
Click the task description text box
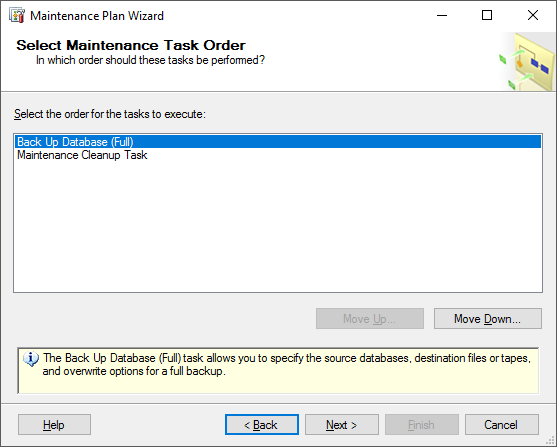coord(278,371)
